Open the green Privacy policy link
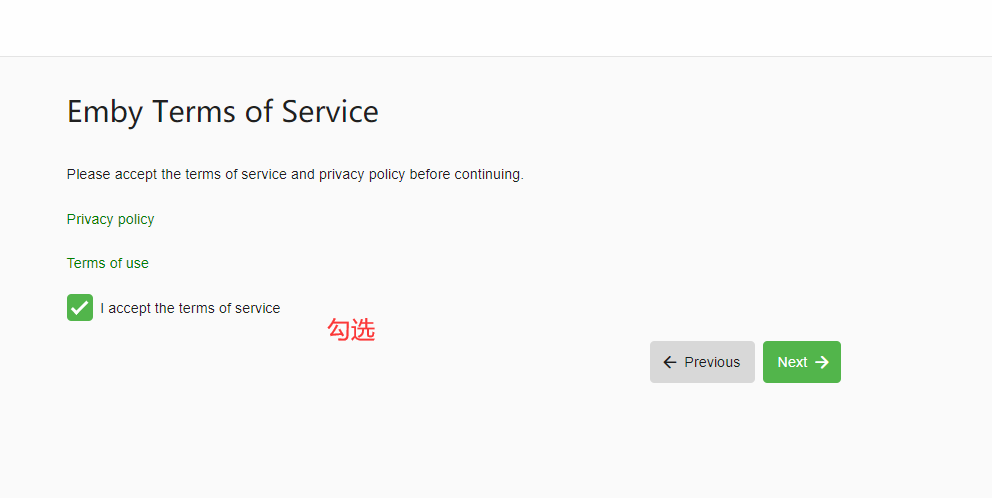992x498 pixels. pyautogui.click(x=110, y=219)
